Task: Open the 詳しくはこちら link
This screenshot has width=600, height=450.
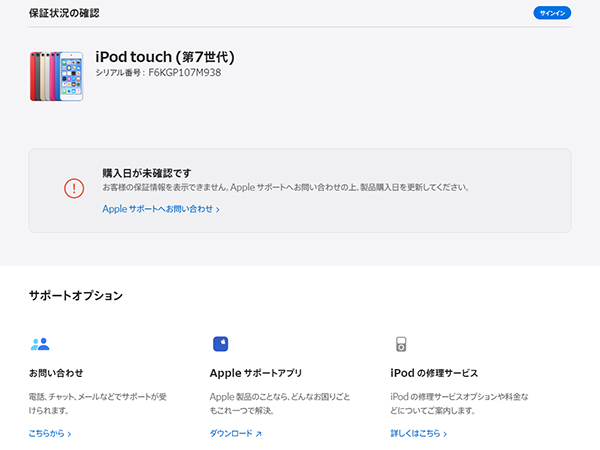Action: [x=419, y=433]
